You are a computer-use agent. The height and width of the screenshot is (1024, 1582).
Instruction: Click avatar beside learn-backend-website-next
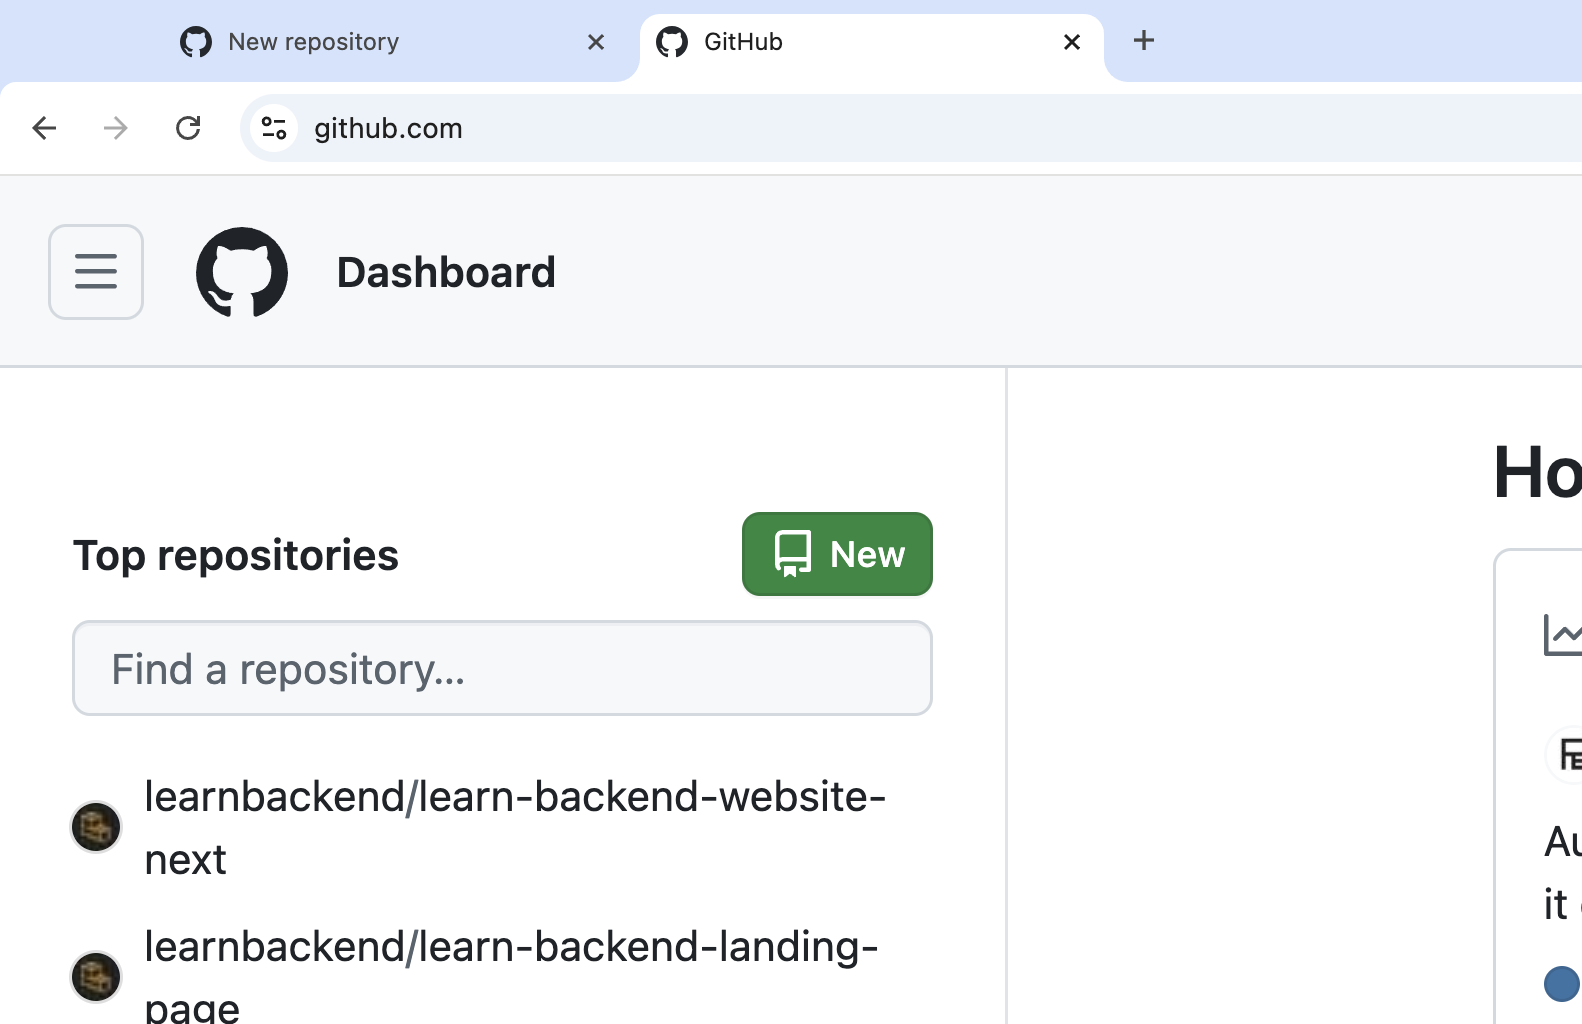tap(96, 827)
